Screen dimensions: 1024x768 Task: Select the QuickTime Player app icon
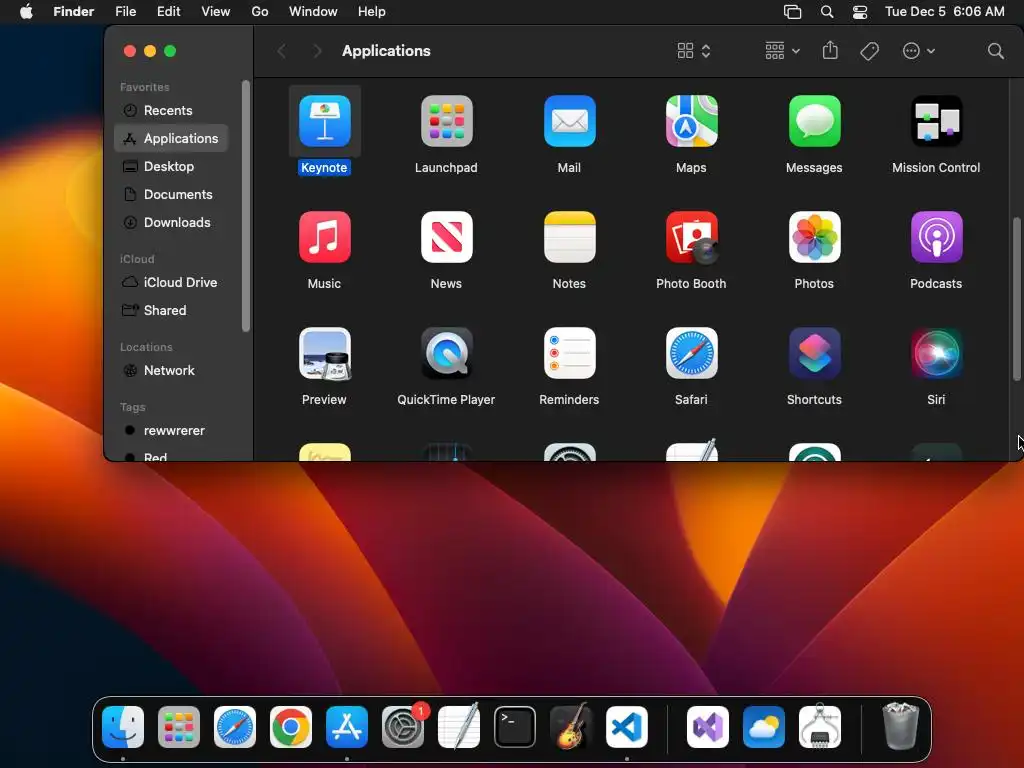[x=447, y=353]
